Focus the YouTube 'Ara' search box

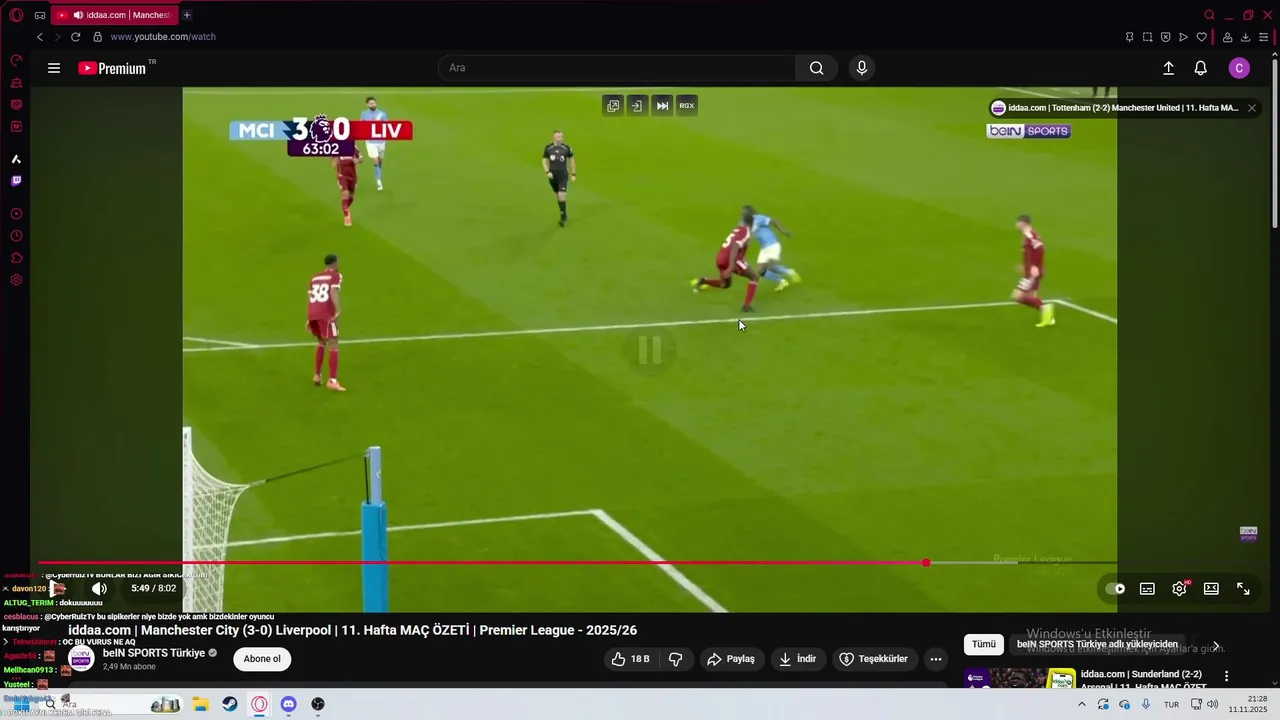pyautogui.click(x=617, y=68)
